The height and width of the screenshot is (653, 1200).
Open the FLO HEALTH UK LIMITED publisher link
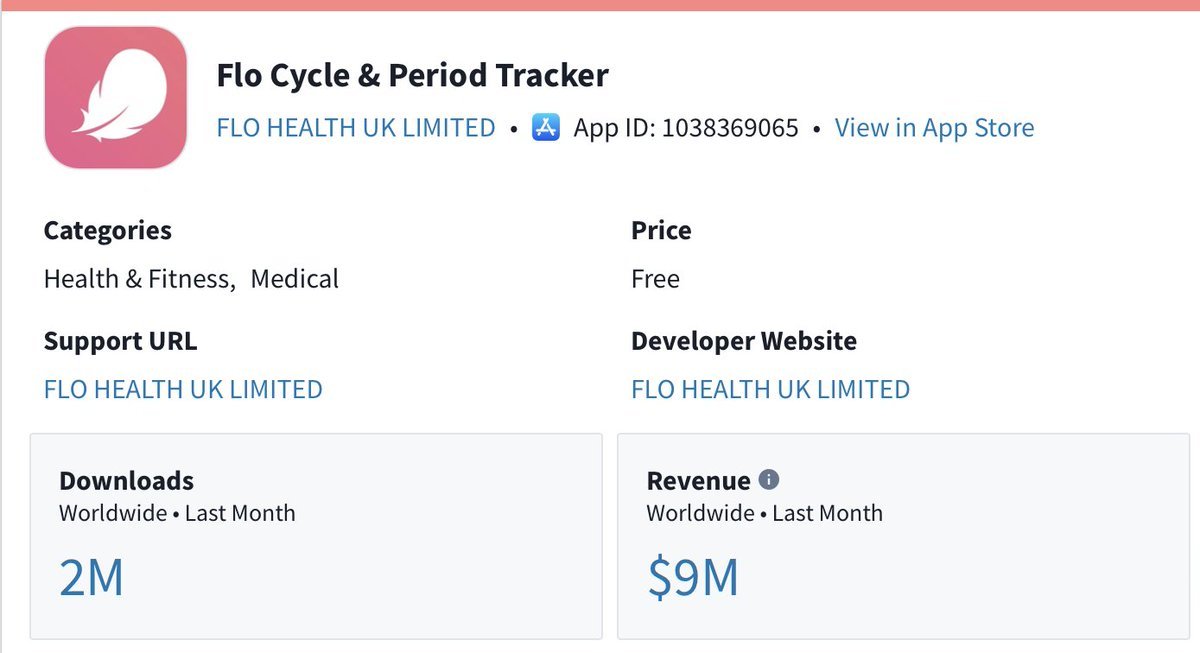(x=356, y=128)
